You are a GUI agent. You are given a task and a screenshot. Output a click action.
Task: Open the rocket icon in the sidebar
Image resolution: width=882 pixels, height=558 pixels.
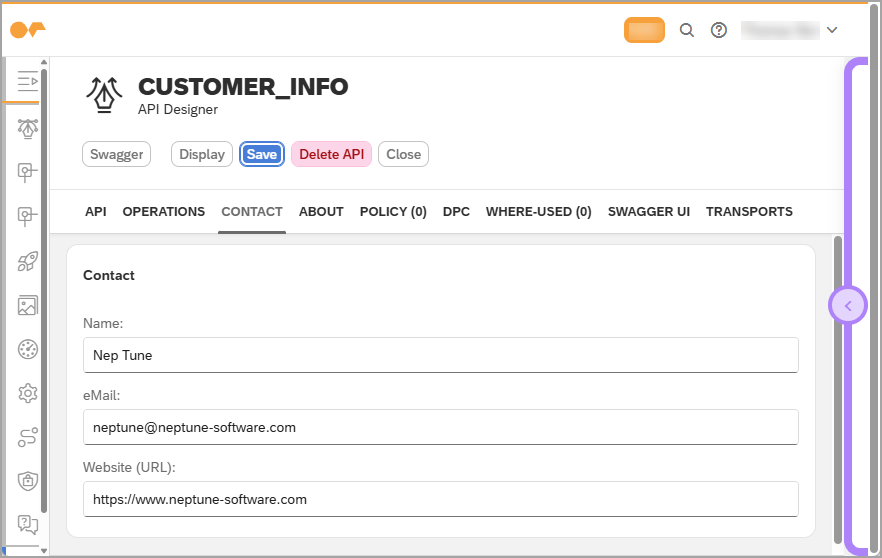tap(28, 261)
